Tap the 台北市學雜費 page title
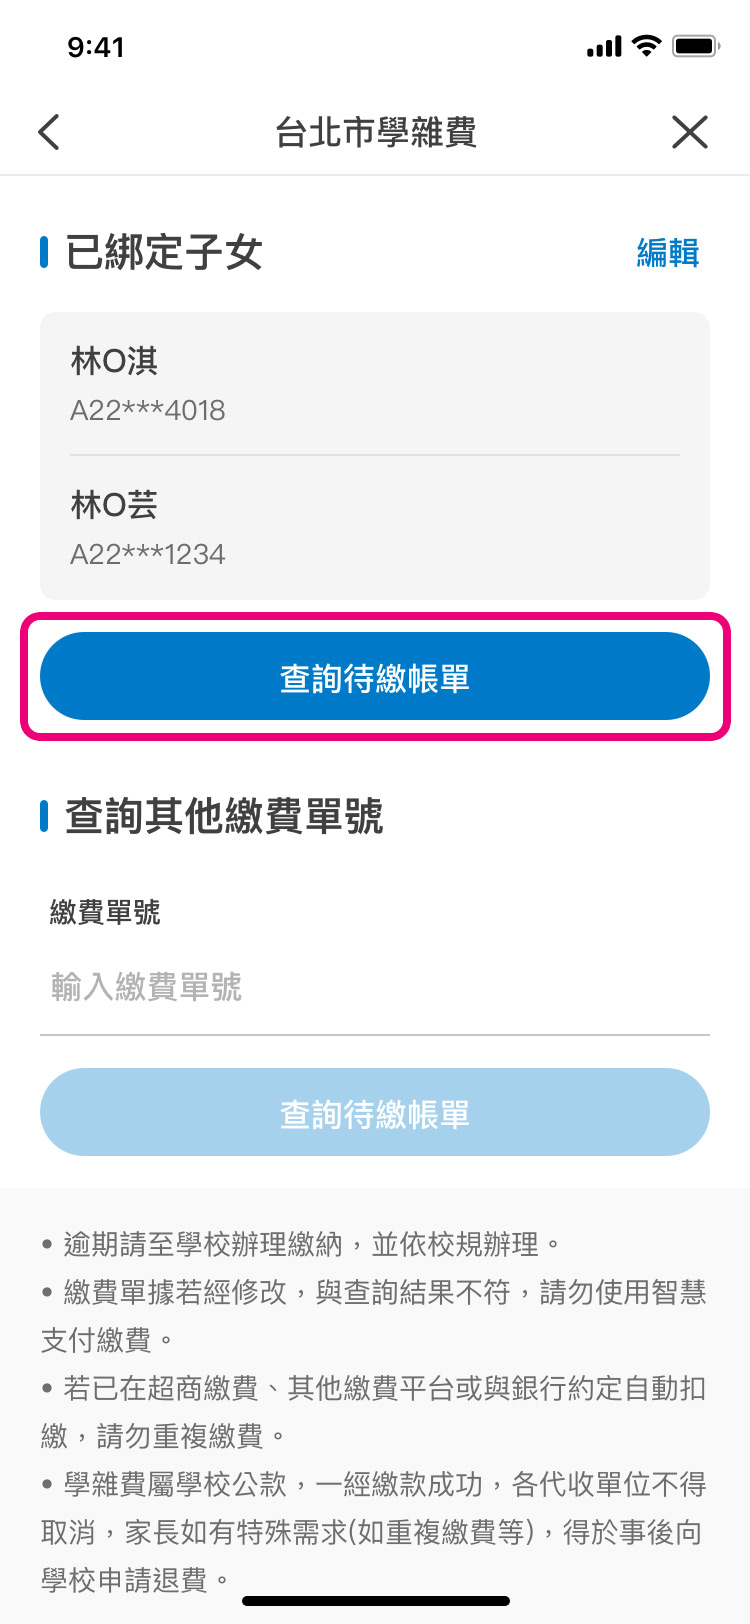 click(376, 132)
